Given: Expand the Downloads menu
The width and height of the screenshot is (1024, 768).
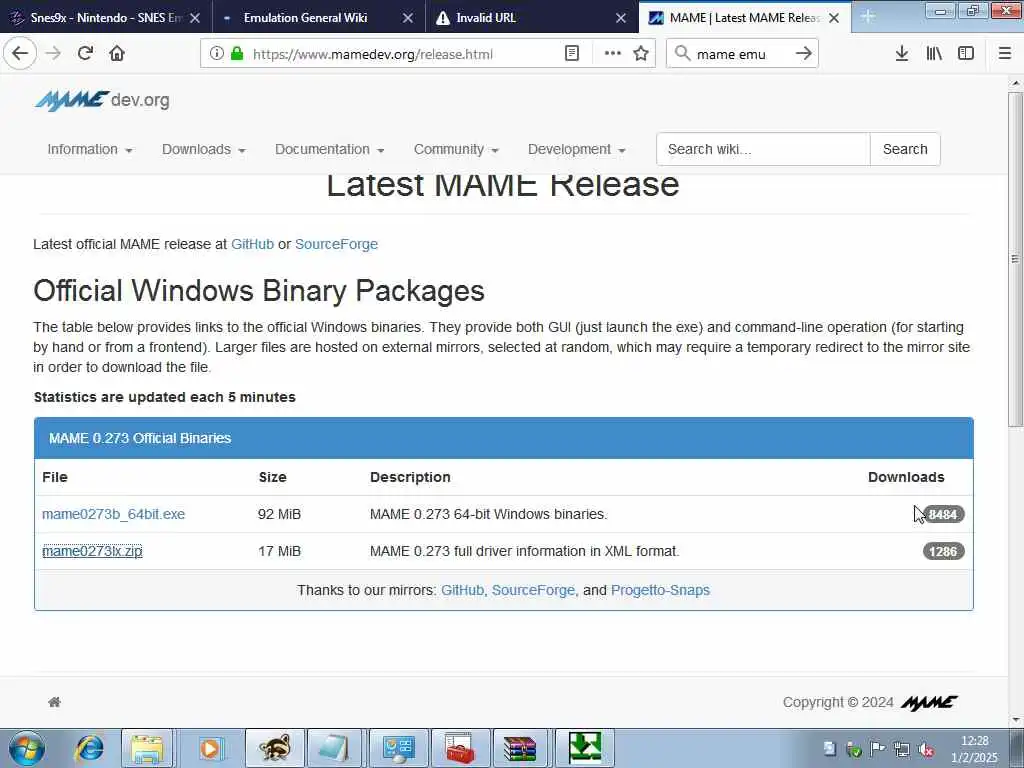Looking at the screenshot, I should pos(204,150).
